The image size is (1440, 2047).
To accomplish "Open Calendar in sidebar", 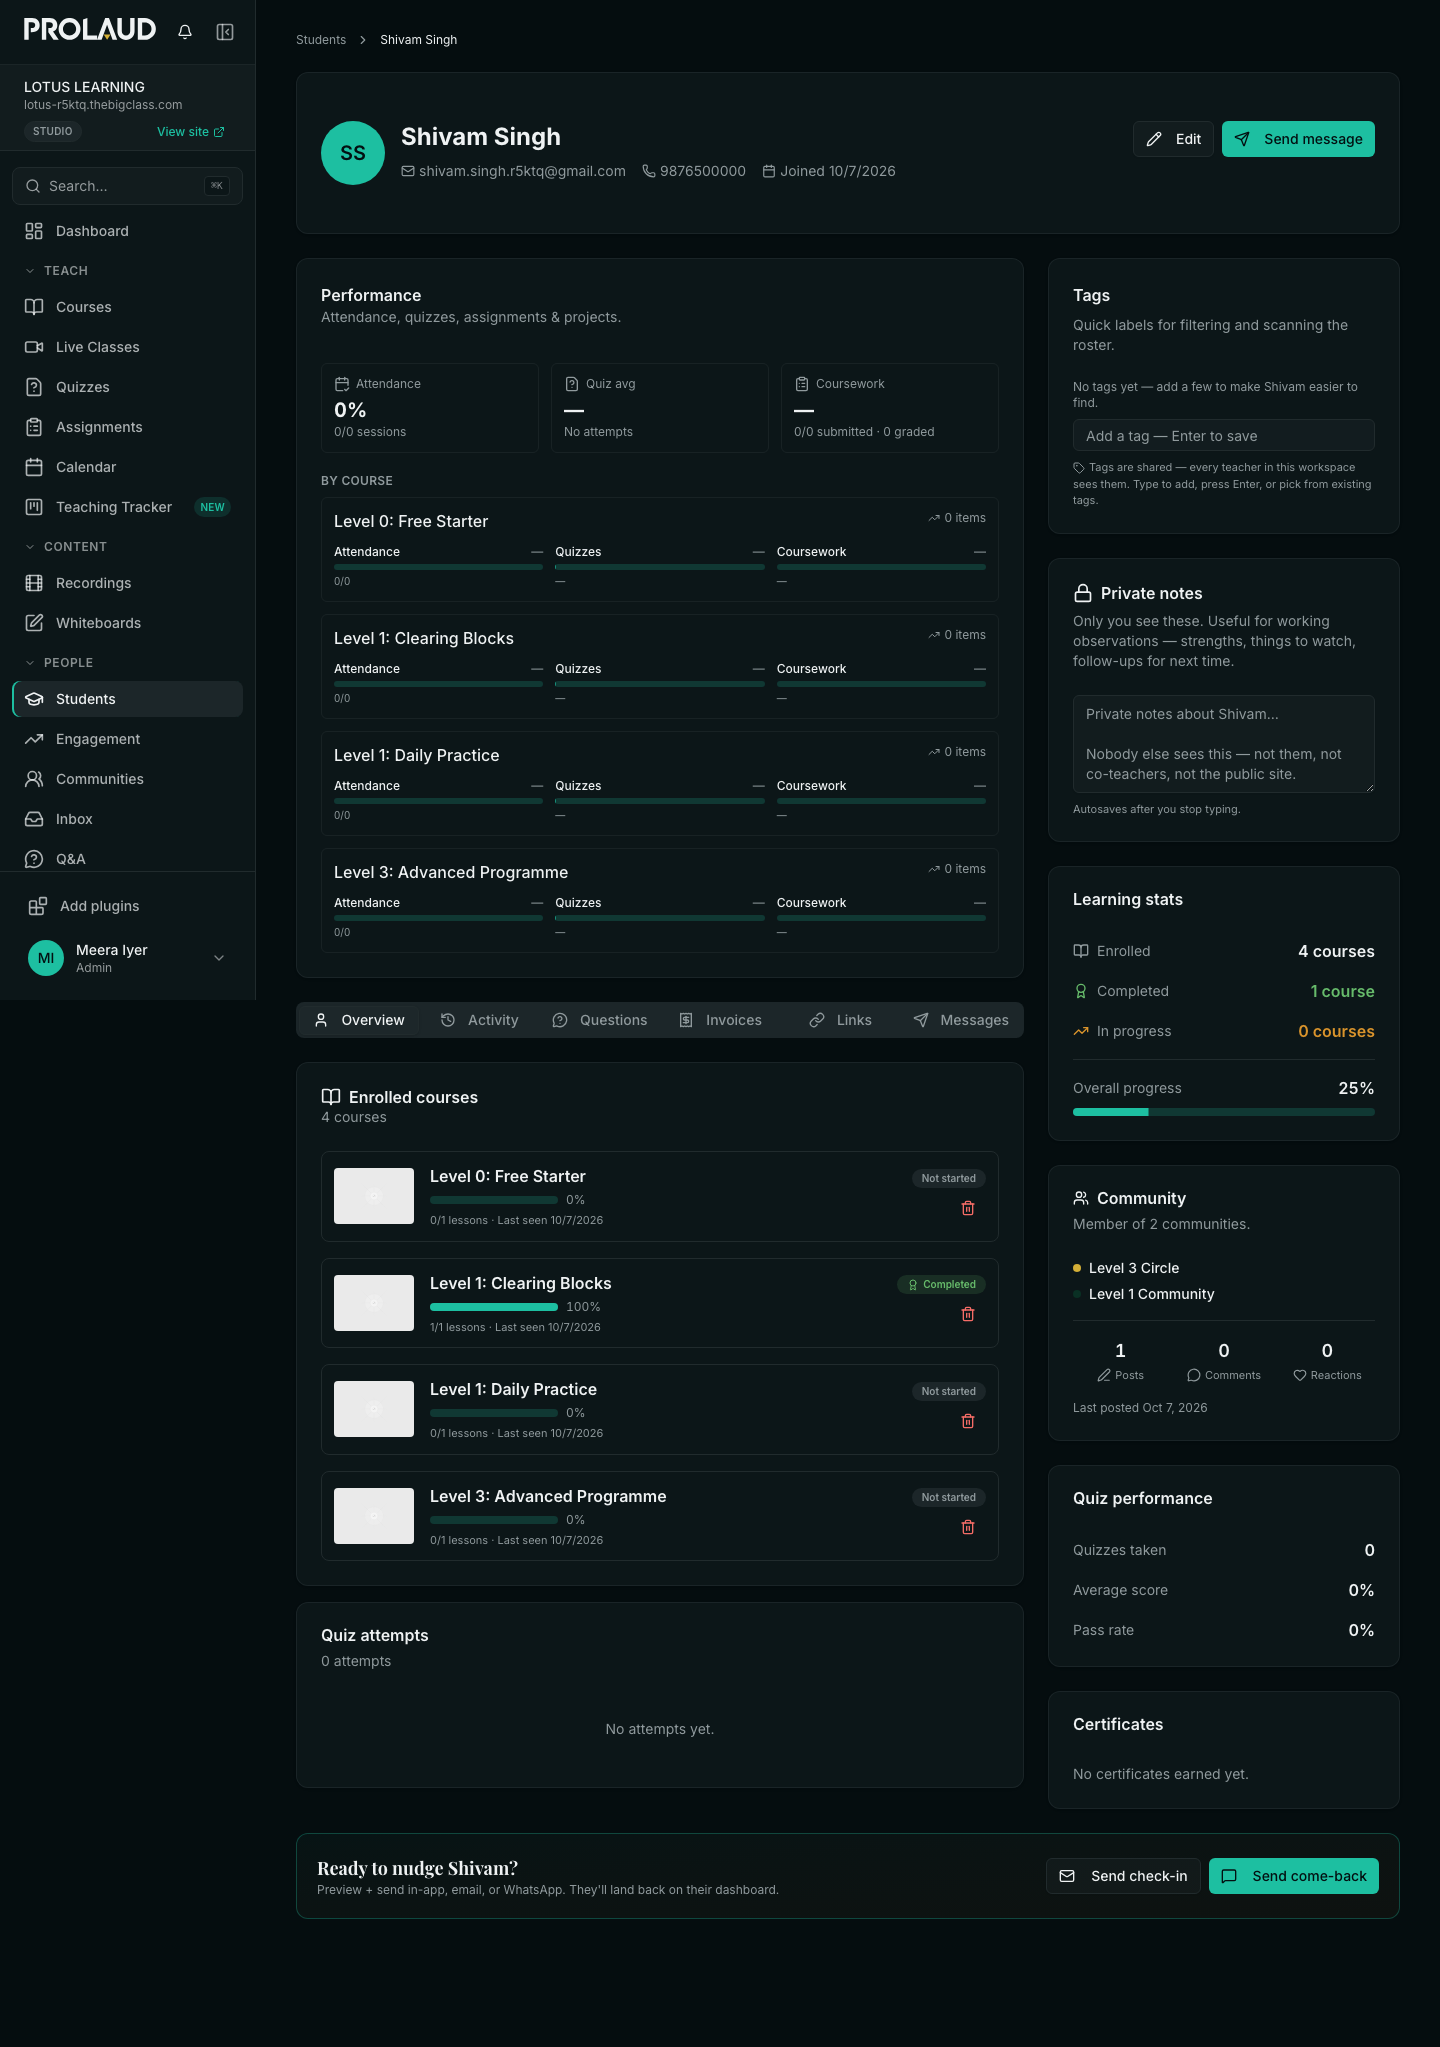I will point(127,467).
